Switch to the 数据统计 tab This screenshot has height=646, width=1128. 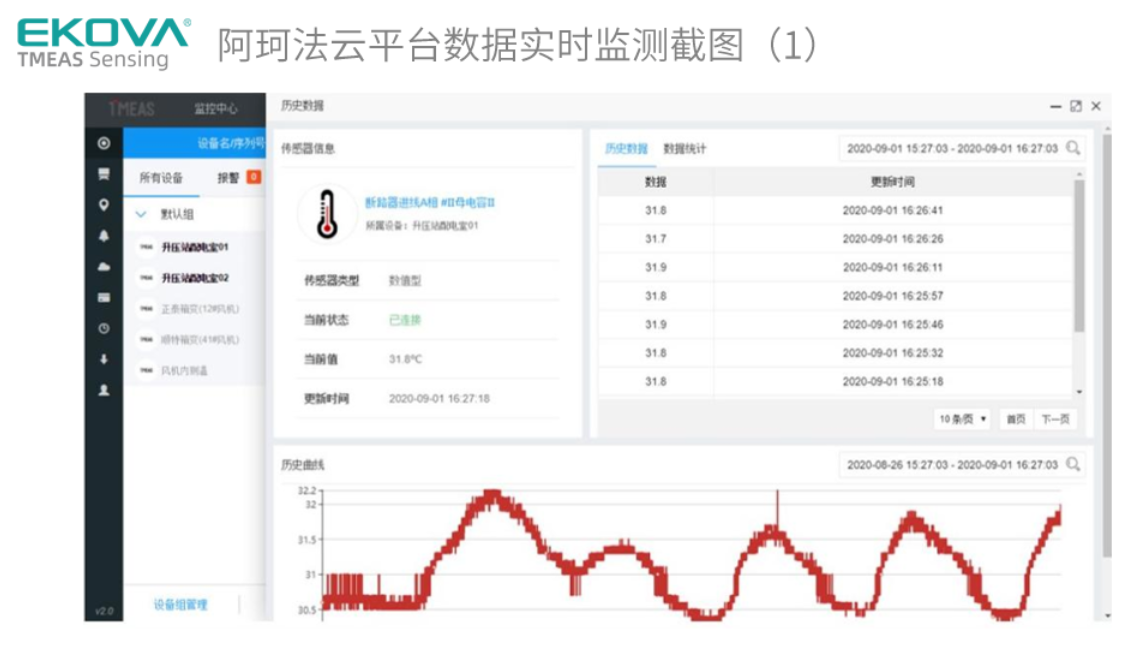(685, 149)
